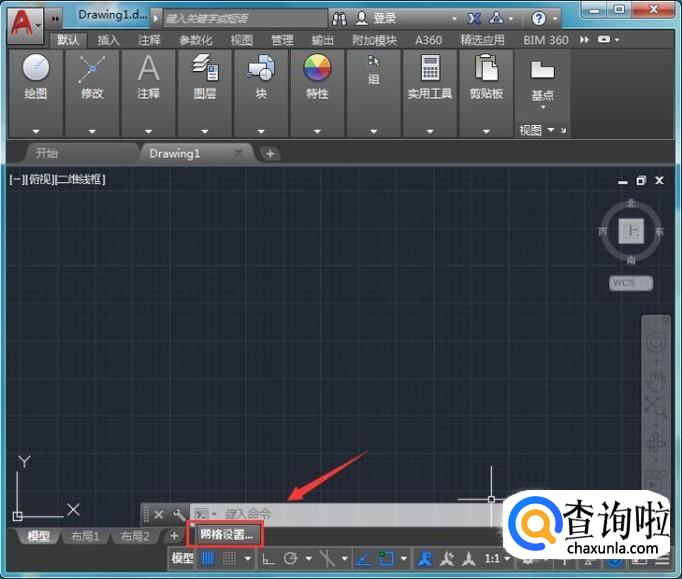Click the user sign-in person icon
Viewport: 682px width, 579px height.
coord(362,18)
